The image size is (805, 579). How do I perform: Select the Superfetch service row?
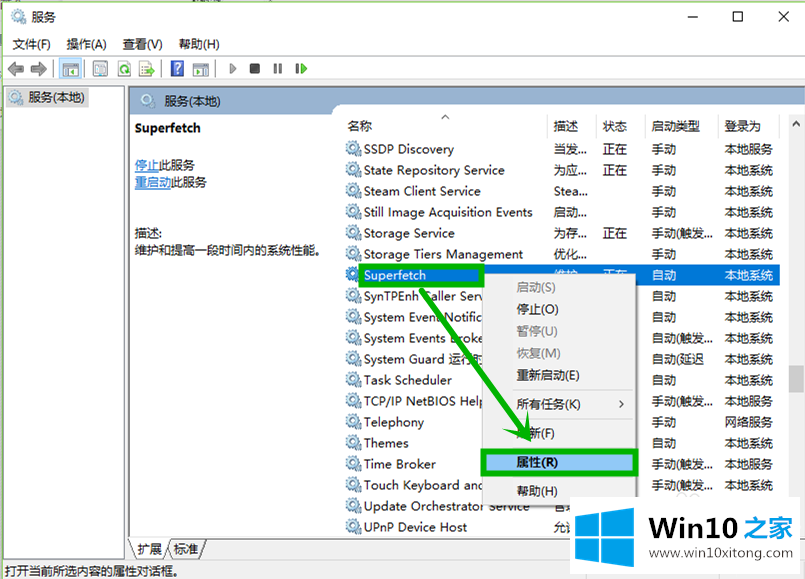click(562, 275)
